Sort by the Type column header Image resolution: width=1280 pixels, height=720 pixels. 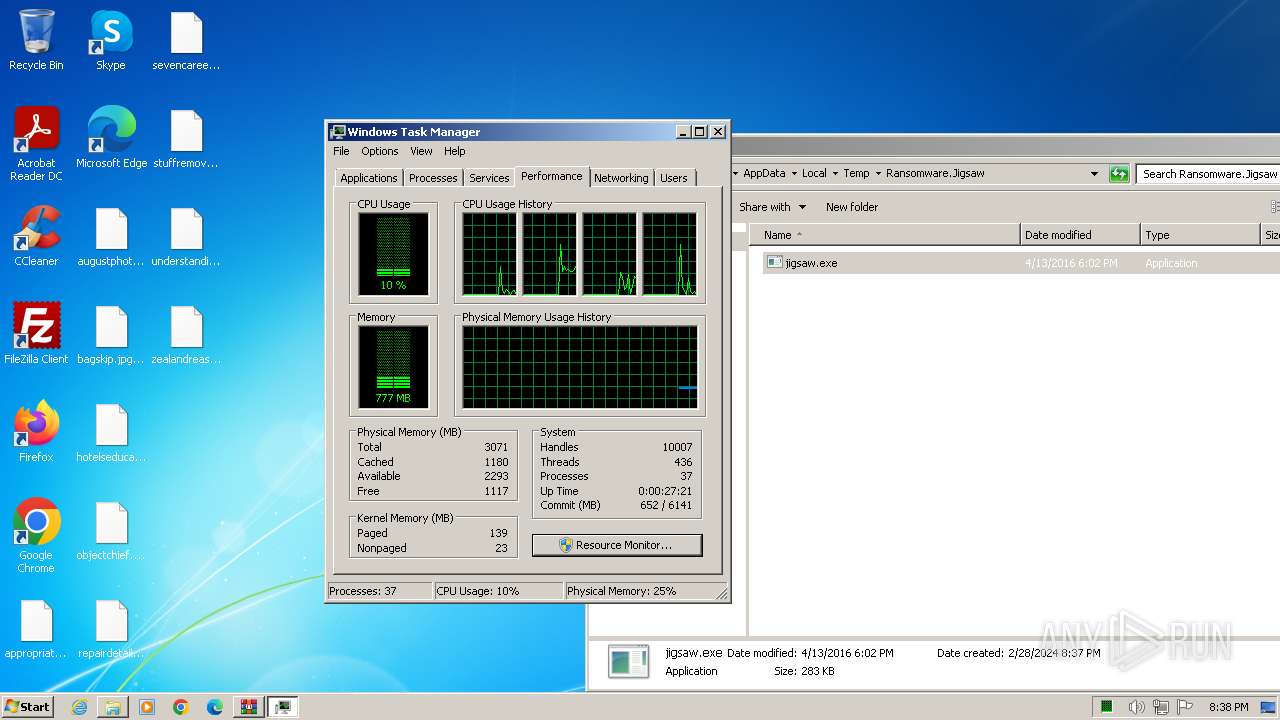point(1200,235)
